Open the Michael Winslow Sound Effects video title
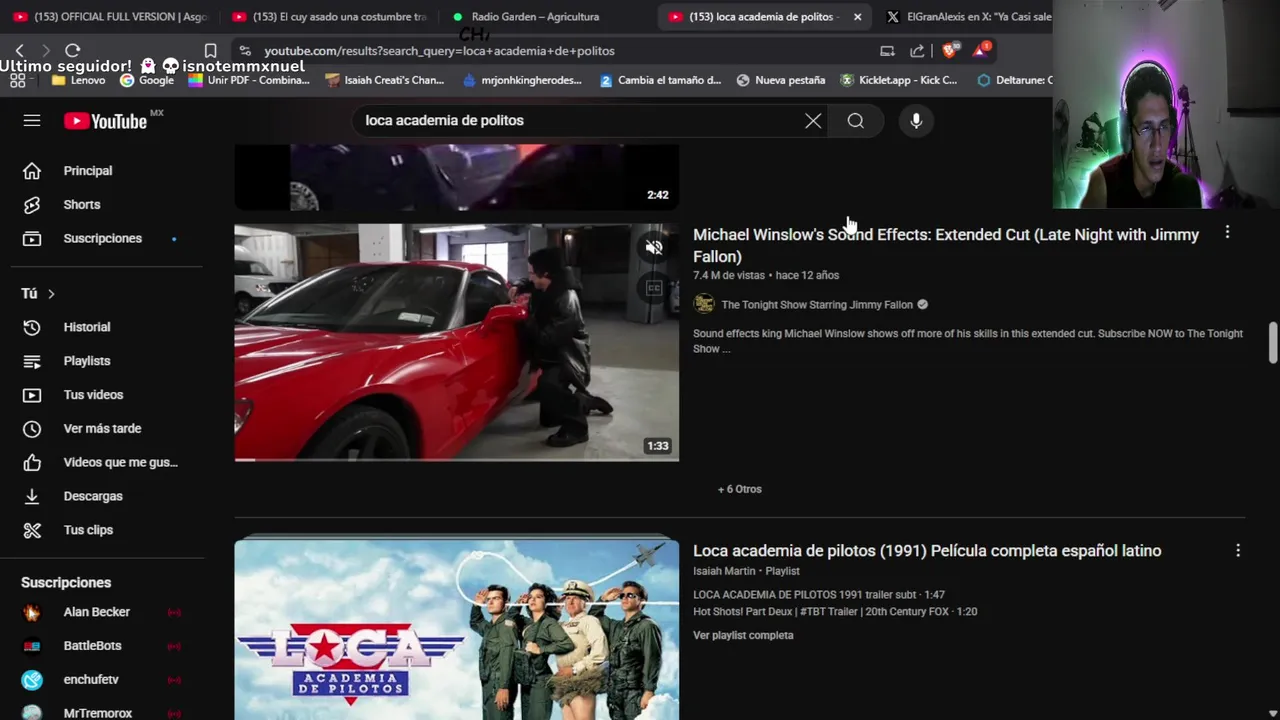This screenshot has height=720, width=1280. [946, 246]
